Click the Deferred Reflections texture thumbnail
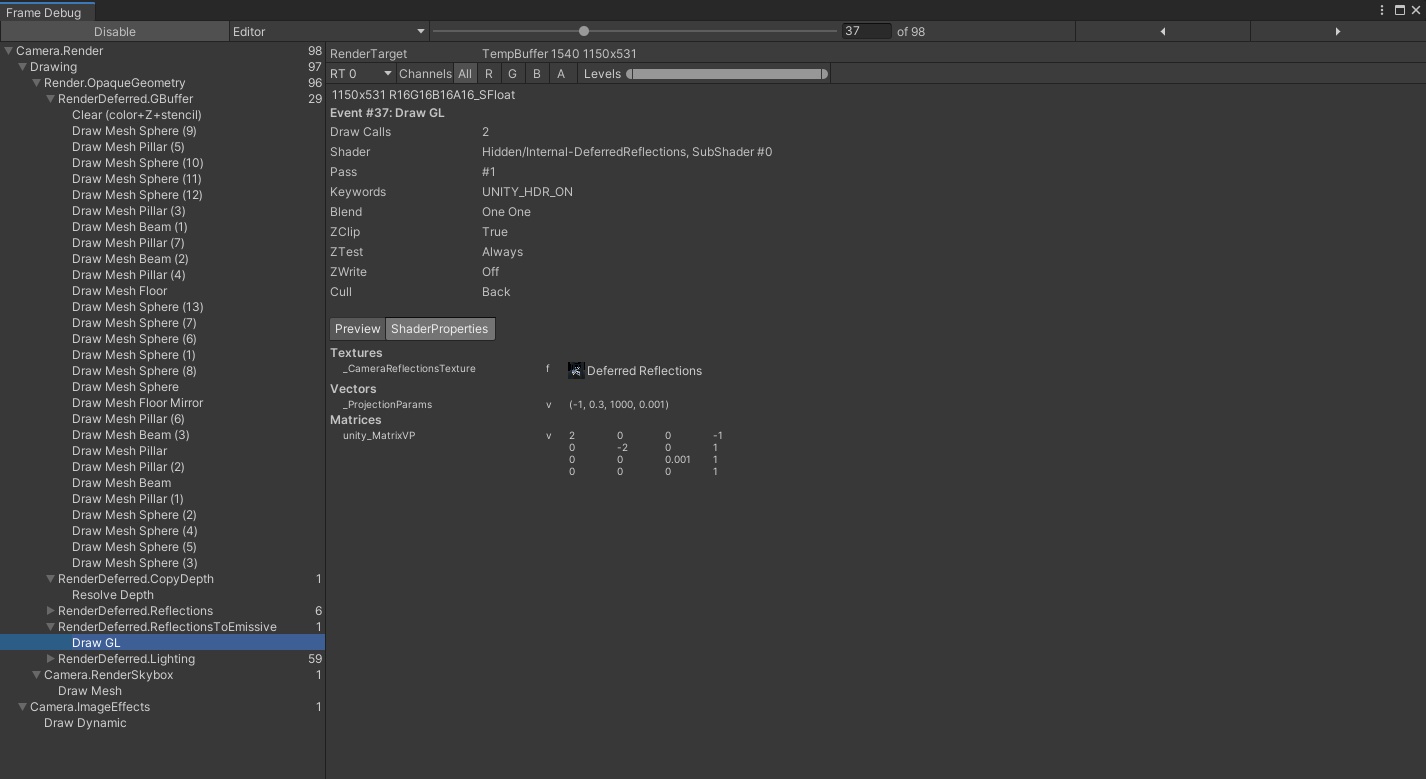This screenshot has width=1426, height=779. tap(576, 370)
